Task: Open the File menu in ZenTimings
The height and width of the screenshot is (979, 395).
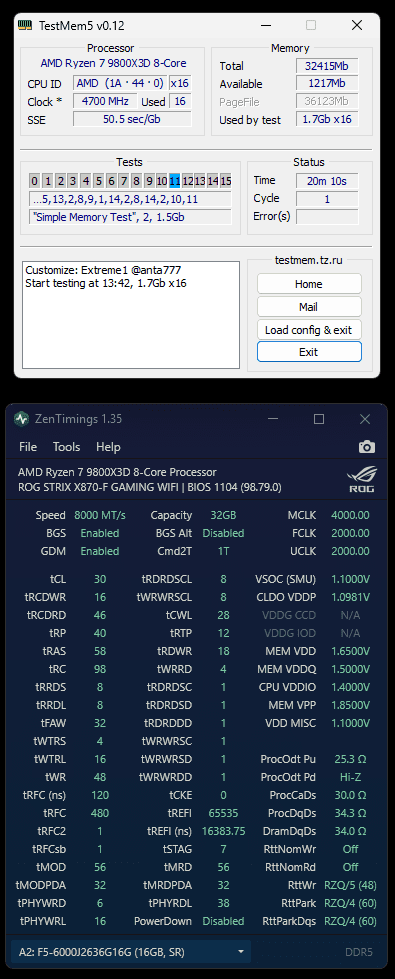Action: 28,446
